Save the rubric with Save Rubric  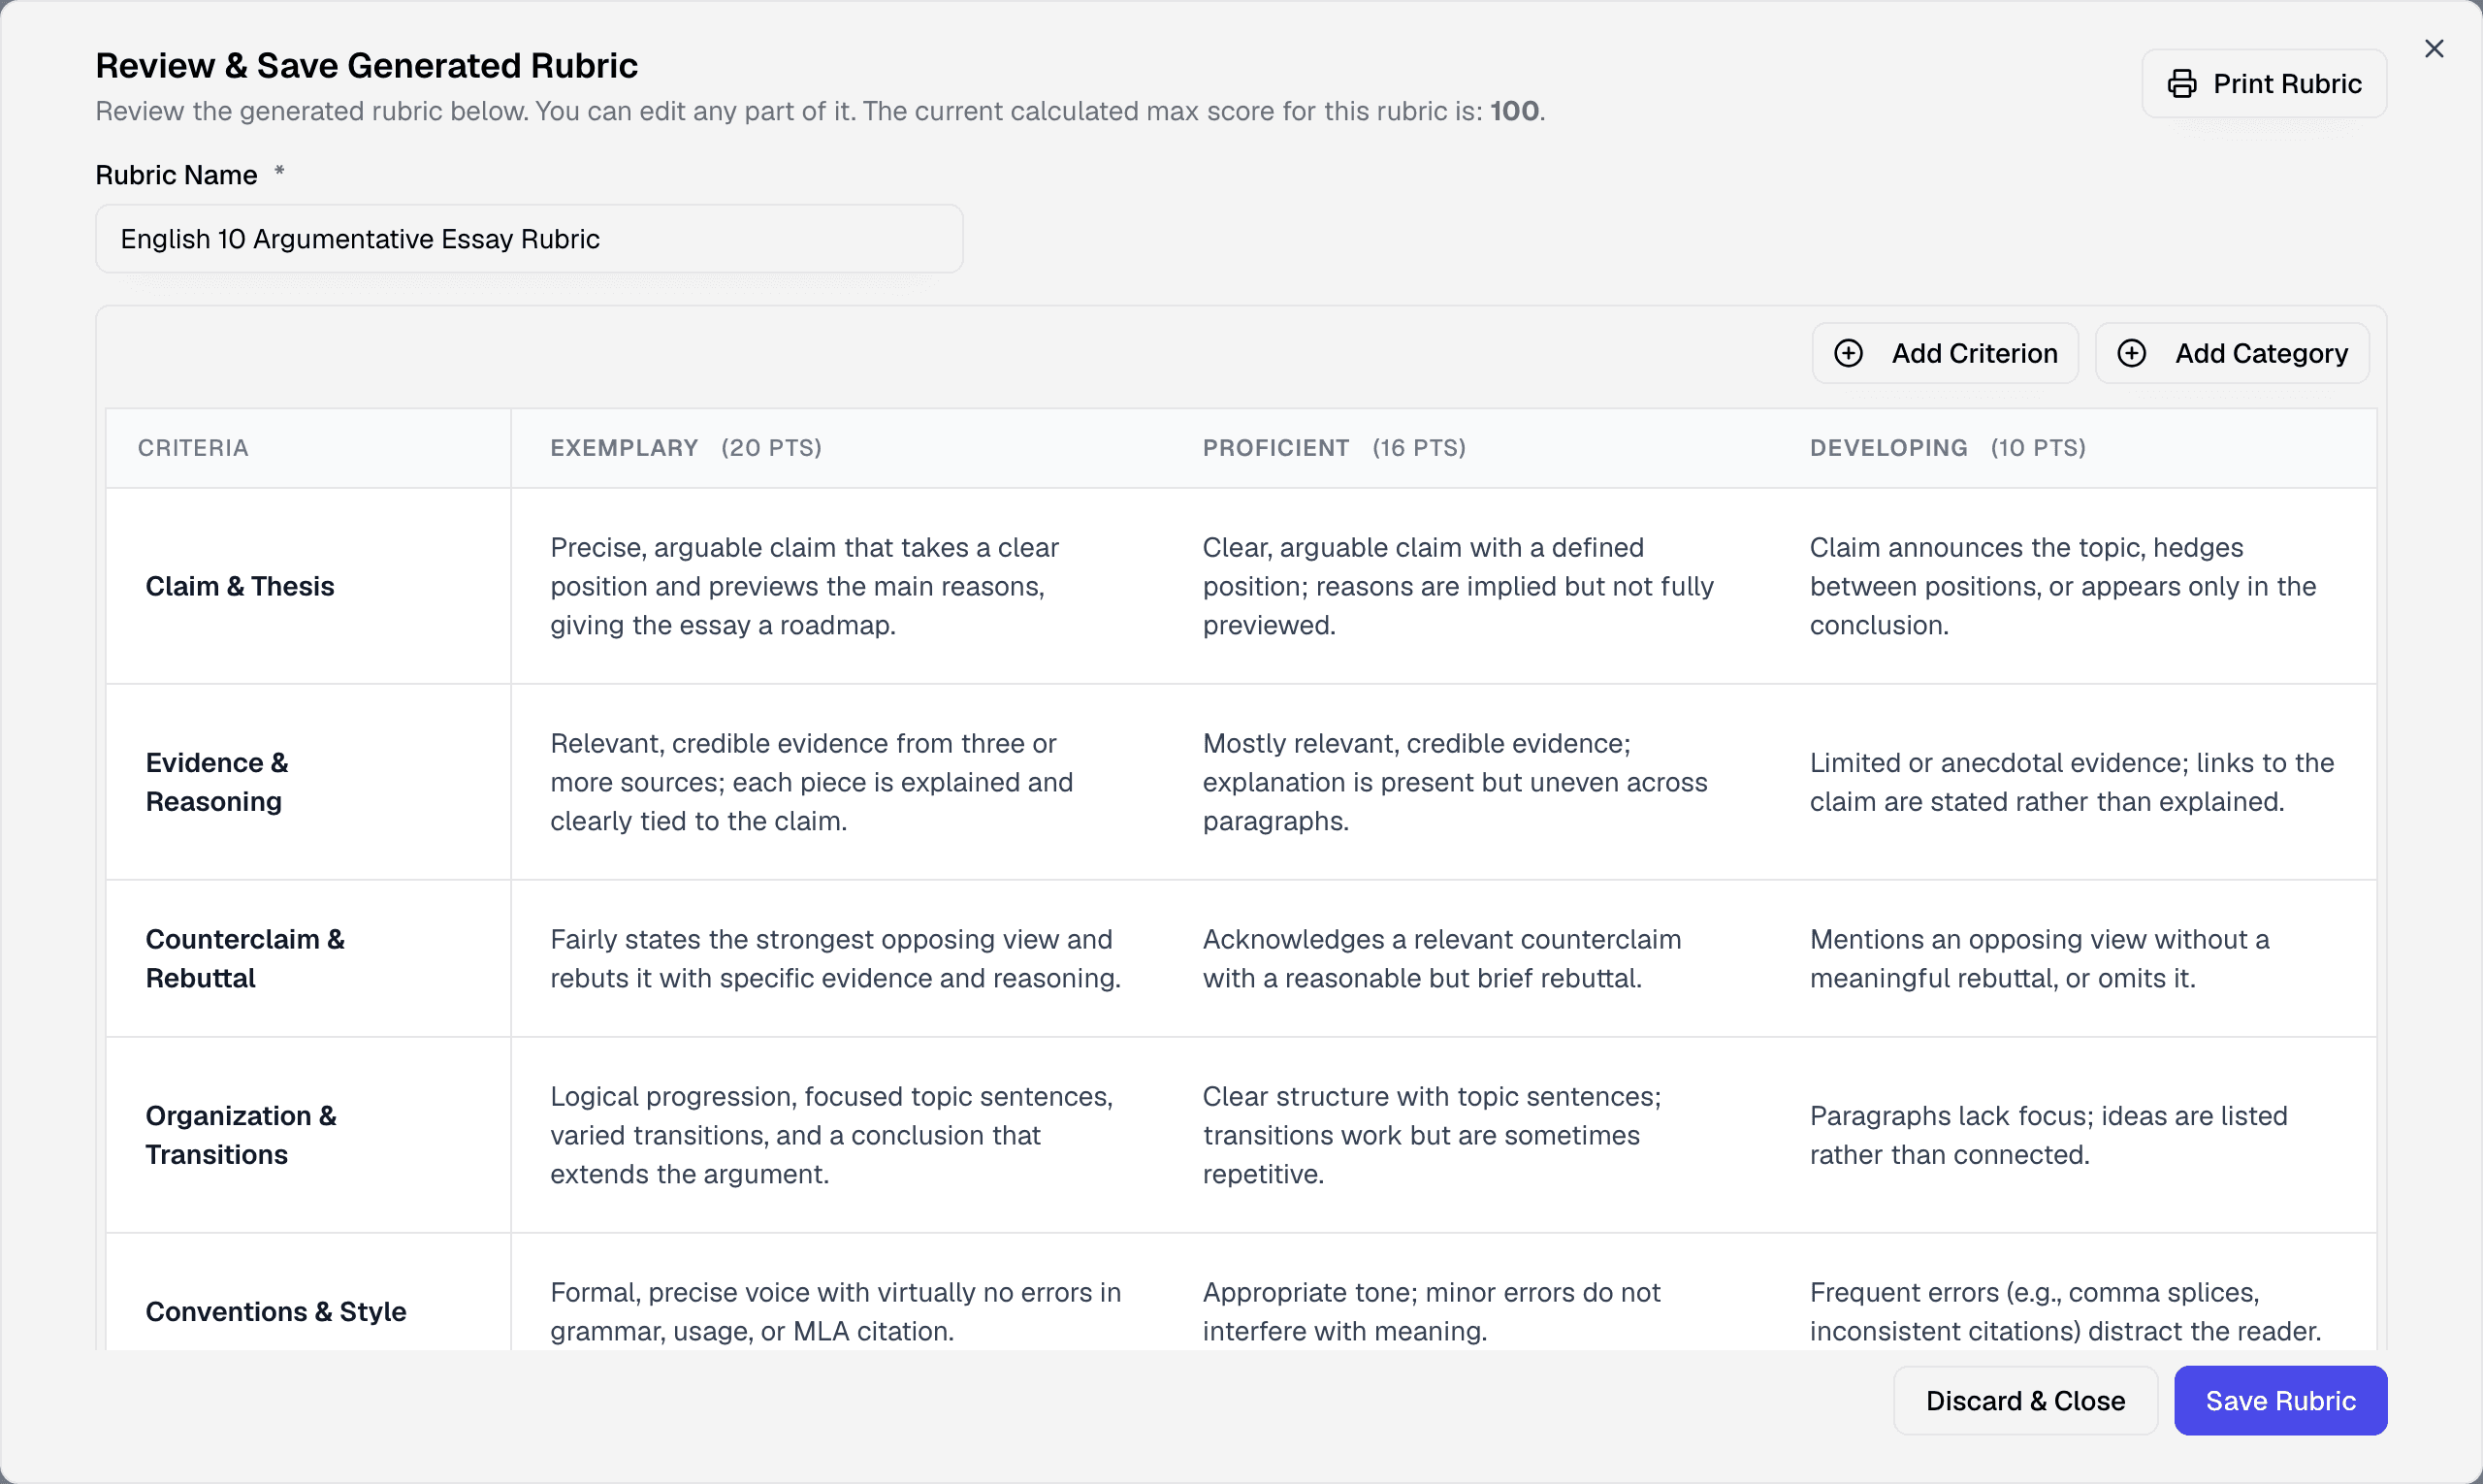pyautogui.click(x=2280, y=1400)
